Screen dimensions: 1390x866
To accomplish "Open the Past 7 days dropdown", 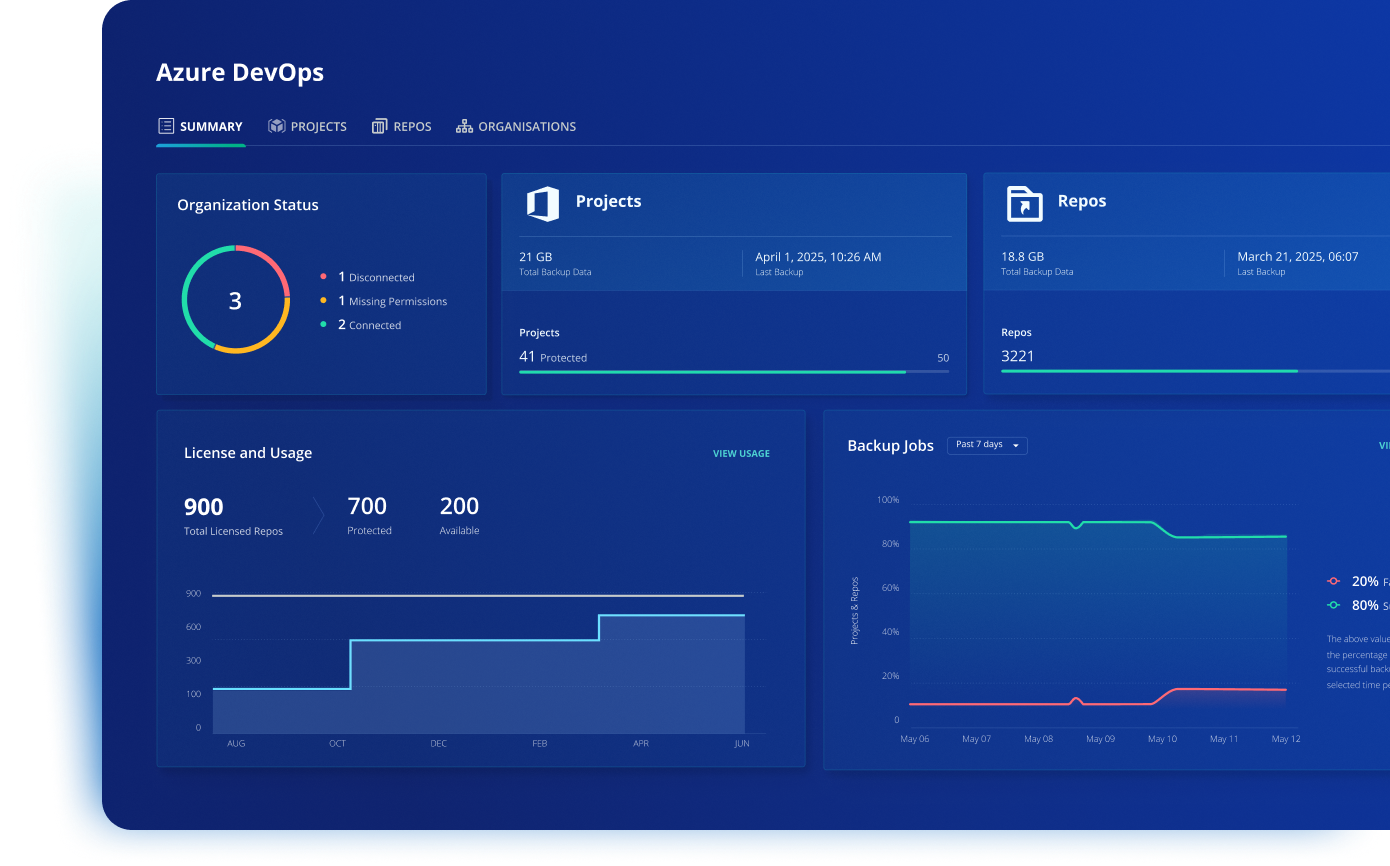I will click(987, 445).
